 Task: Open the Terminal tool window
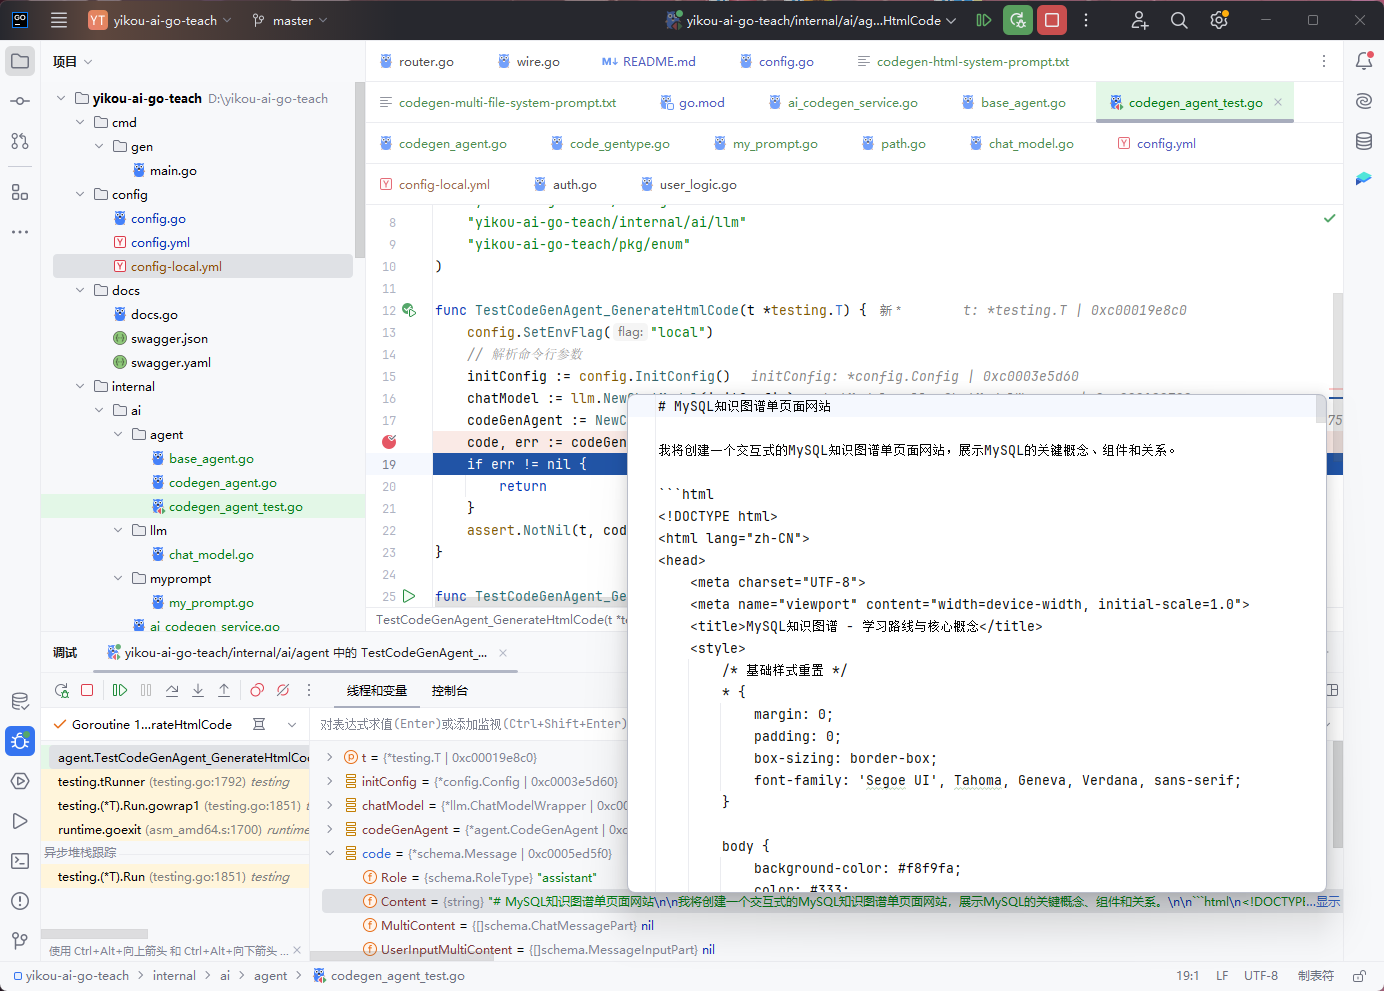point(20,861)
